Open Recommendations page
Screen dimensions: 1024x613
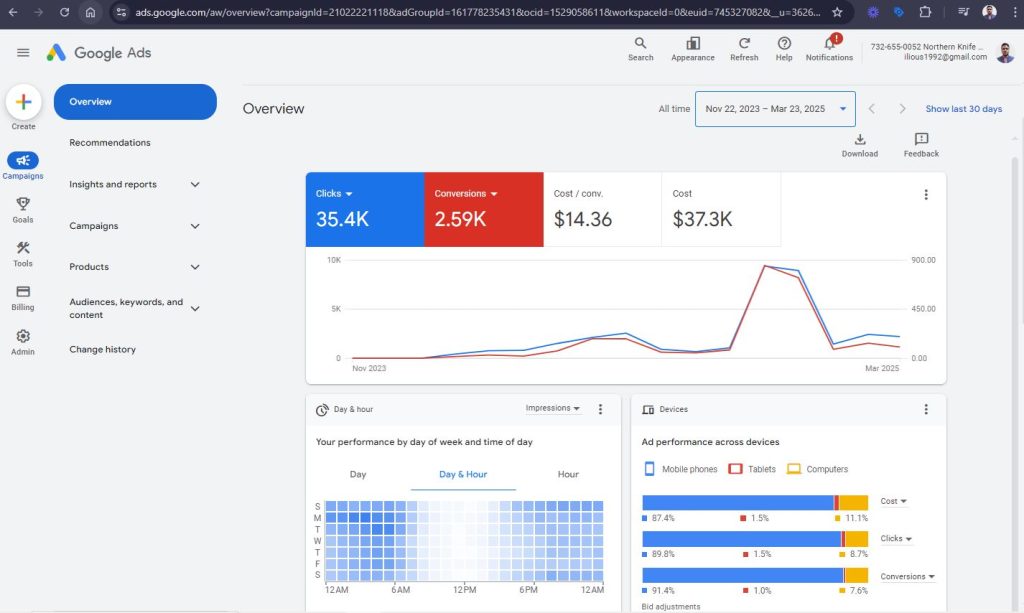point(110,143)
